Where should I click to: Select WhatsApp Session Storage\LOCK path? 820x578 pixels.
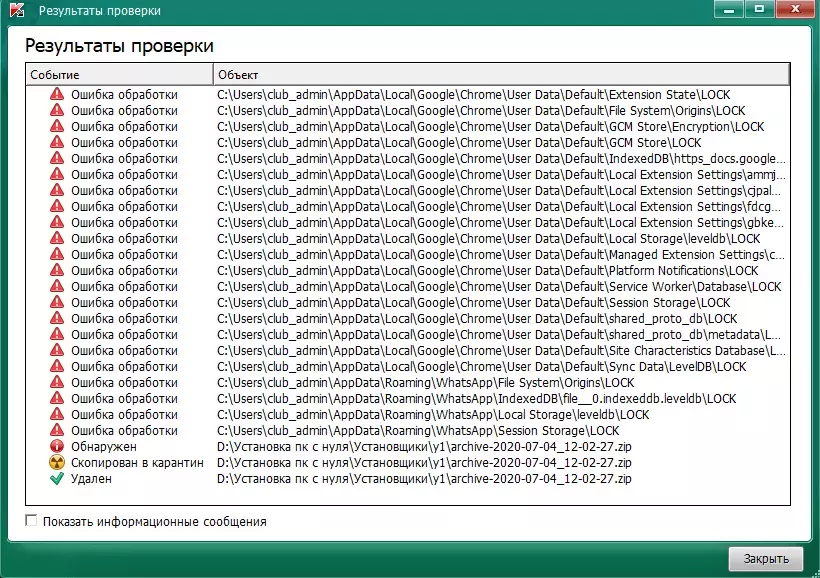point(418,430)
